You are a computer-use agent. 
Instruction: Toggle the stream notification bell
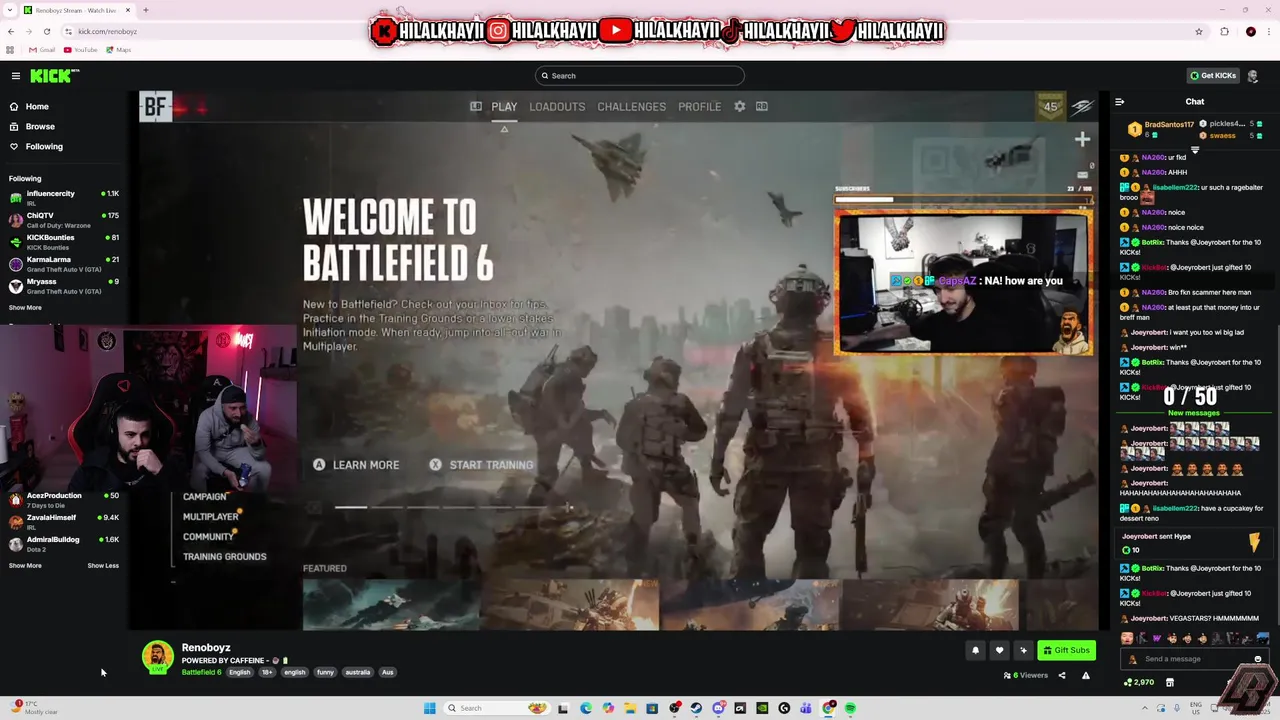975,650
